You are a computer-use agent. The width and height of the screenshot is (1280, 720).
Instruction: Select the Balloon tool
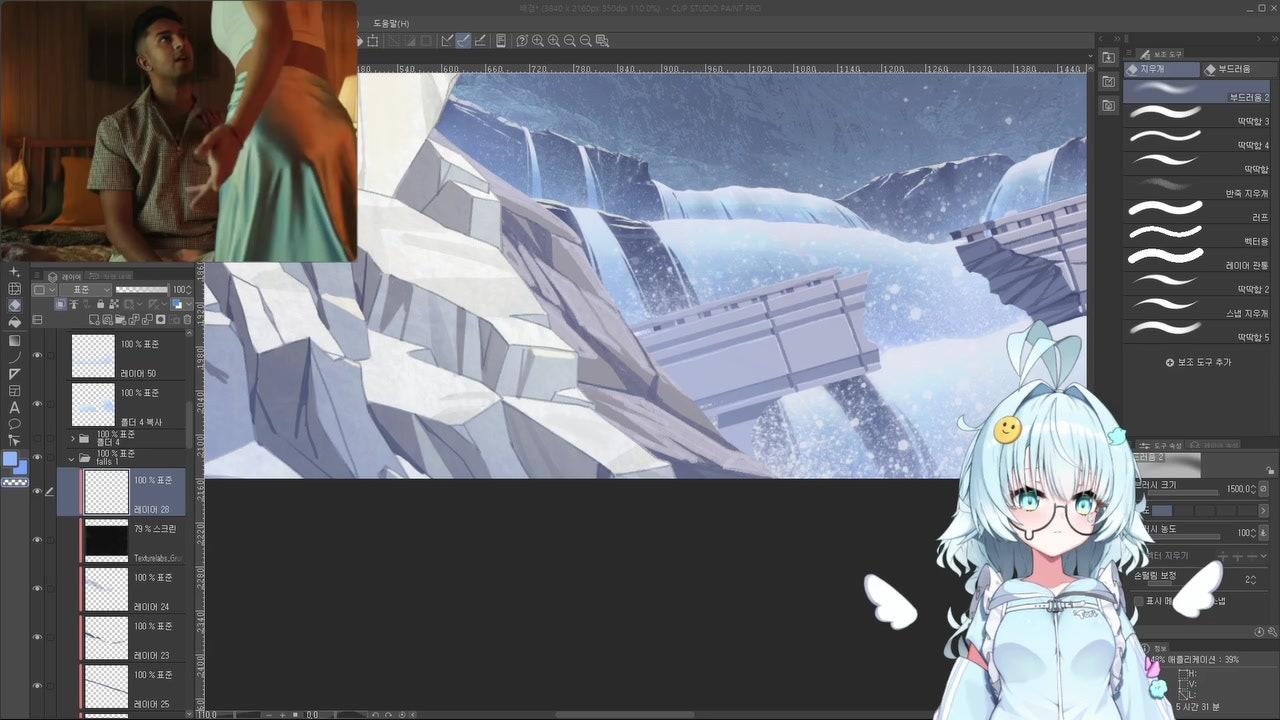point(15,425)
